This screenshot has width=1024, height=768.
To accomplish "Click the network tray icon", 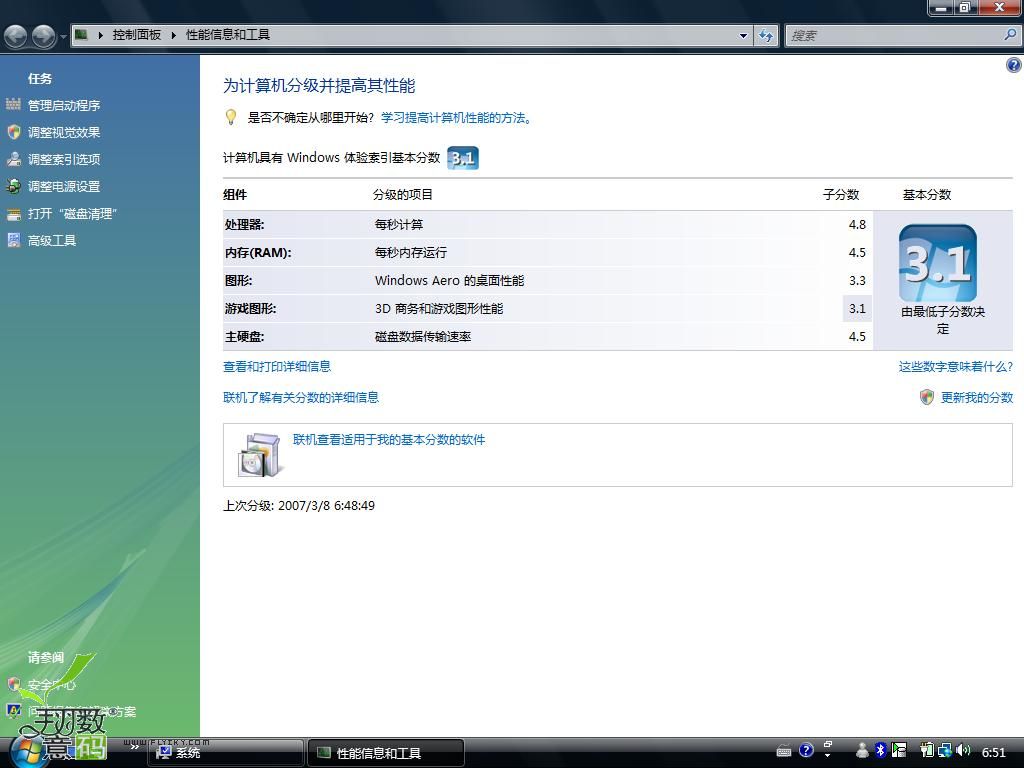I will click(944, 751).
